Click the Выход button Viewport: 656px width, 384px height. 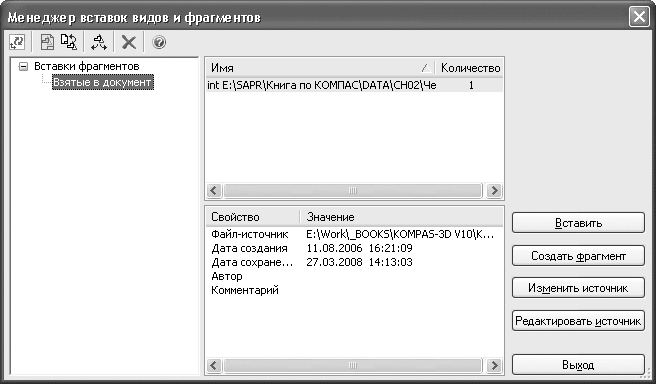[x=578, y=365]
